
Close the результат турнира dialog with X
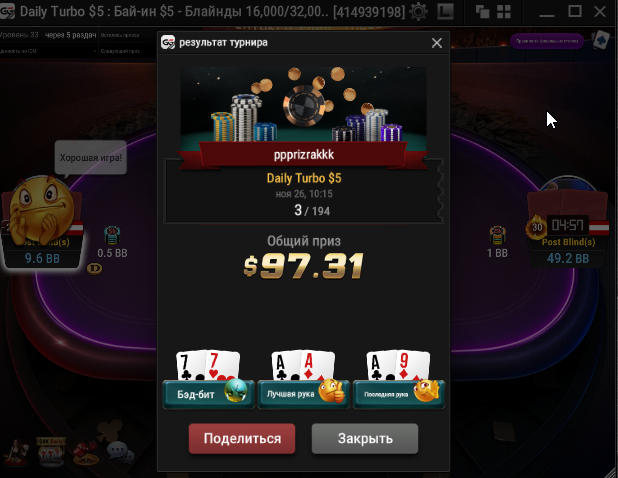click(x=437, y=43)
